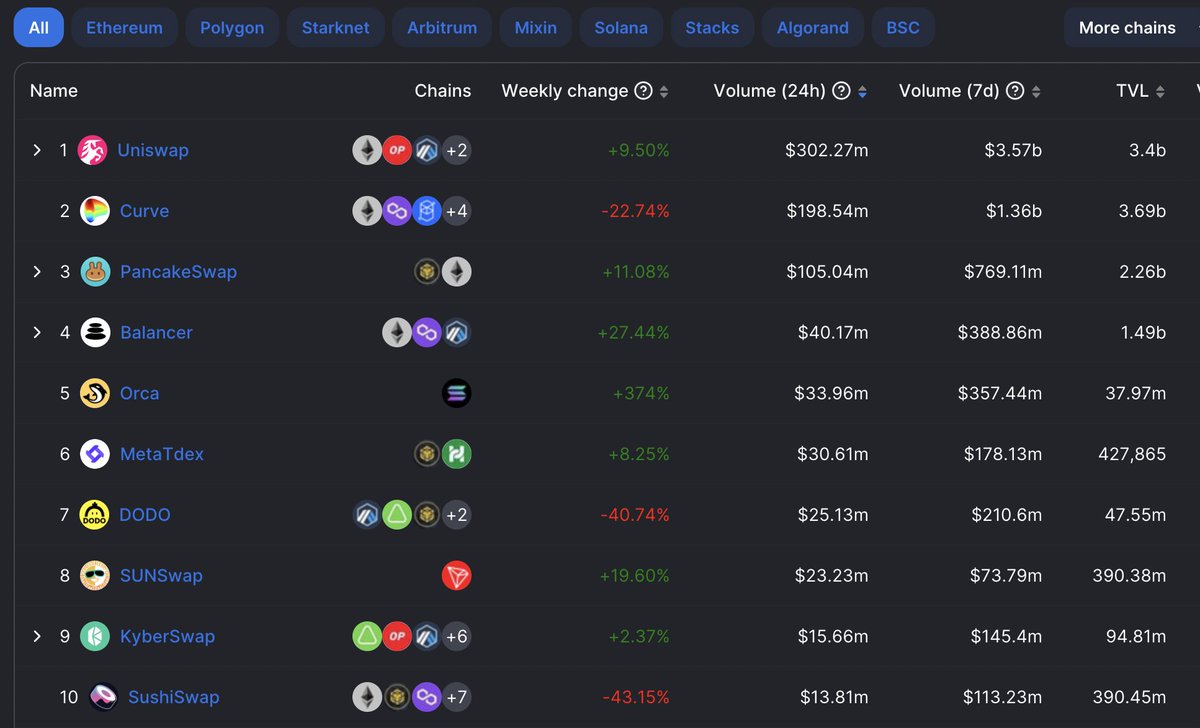Click the +7 more chains badge for SushiSwap
The height and width of the screenshot is (728, 1200).
click(x=456, y=697)
